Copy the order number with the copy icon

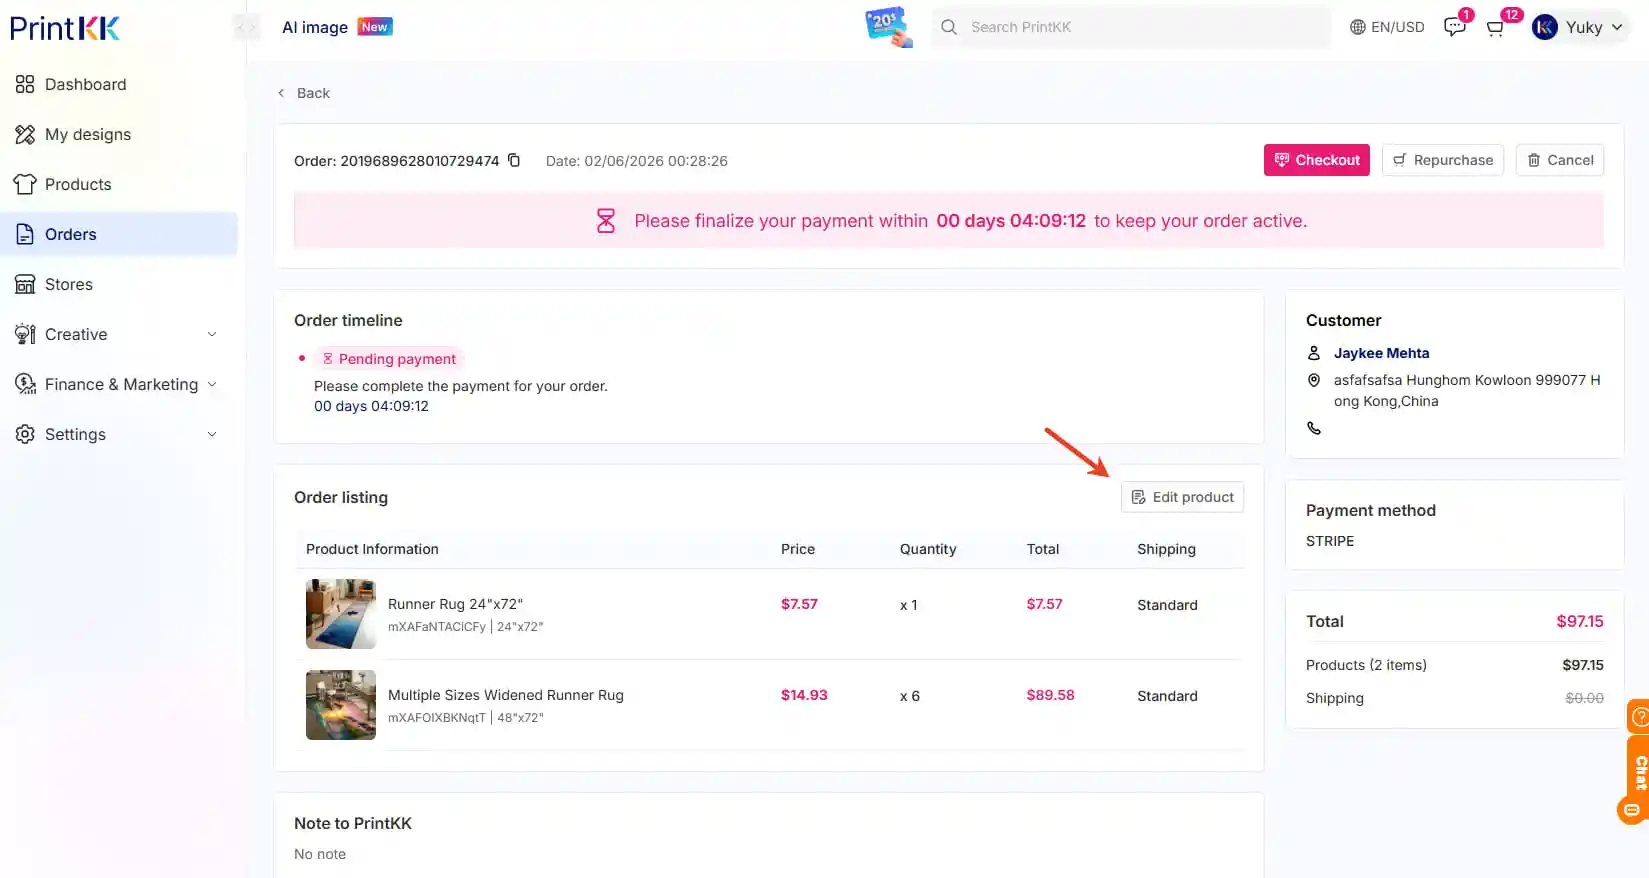(514, 160)
